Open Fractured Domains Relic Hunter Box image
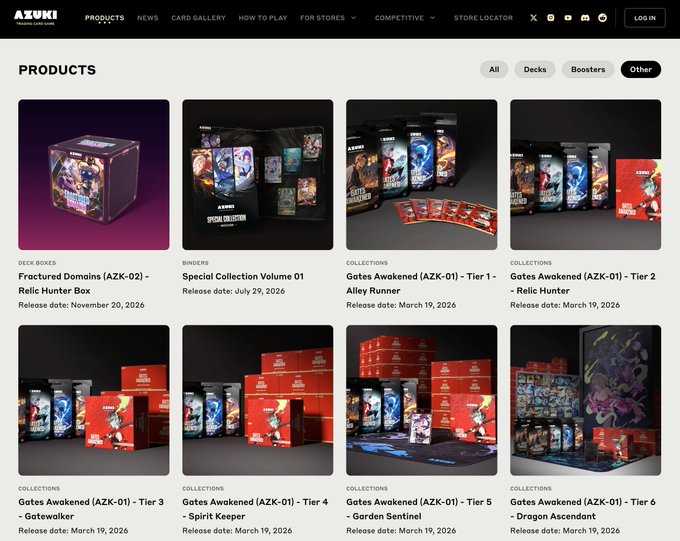This screenshot has width=680, height=541. click(x=94, y=174)
